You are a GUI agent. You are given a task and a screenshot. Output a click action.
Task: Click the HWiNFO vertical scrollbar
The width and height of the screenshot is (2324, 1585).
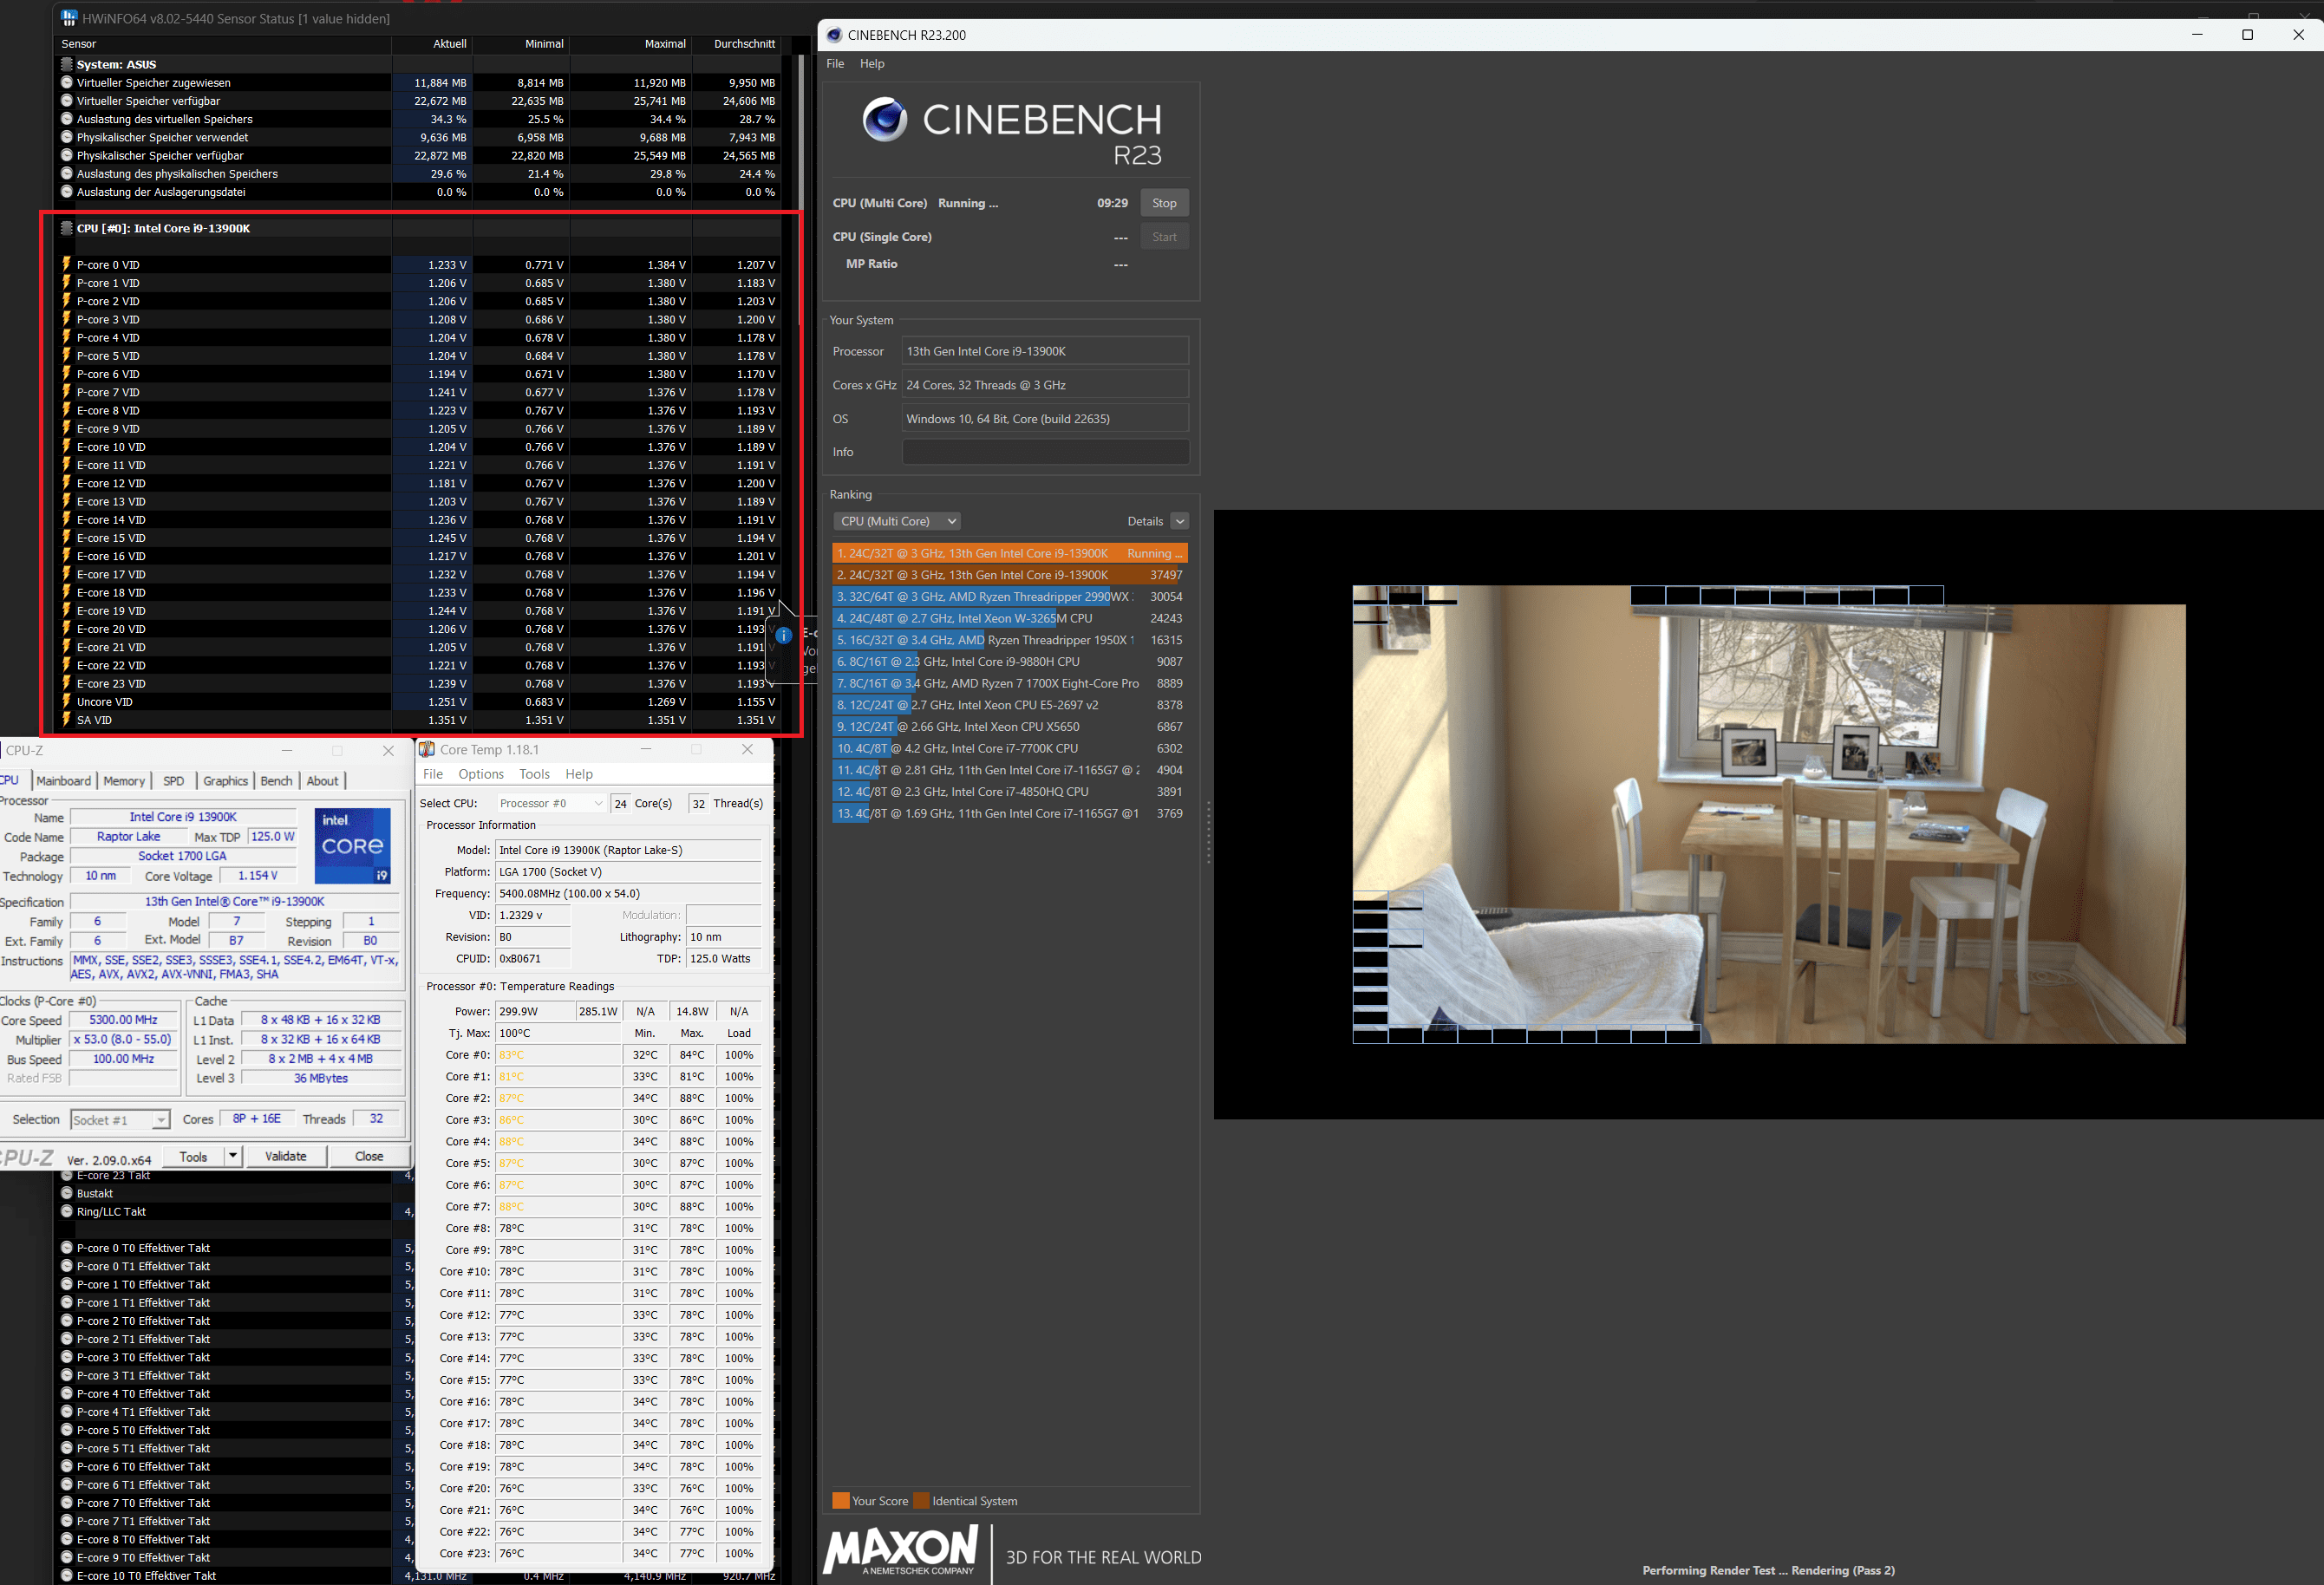coord(800,190)
